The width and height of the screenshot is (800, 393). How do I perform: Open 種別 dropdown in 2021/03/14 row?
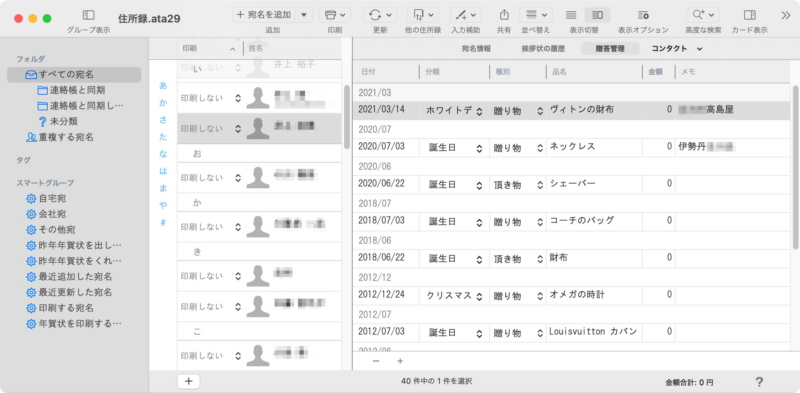[517, 110]
